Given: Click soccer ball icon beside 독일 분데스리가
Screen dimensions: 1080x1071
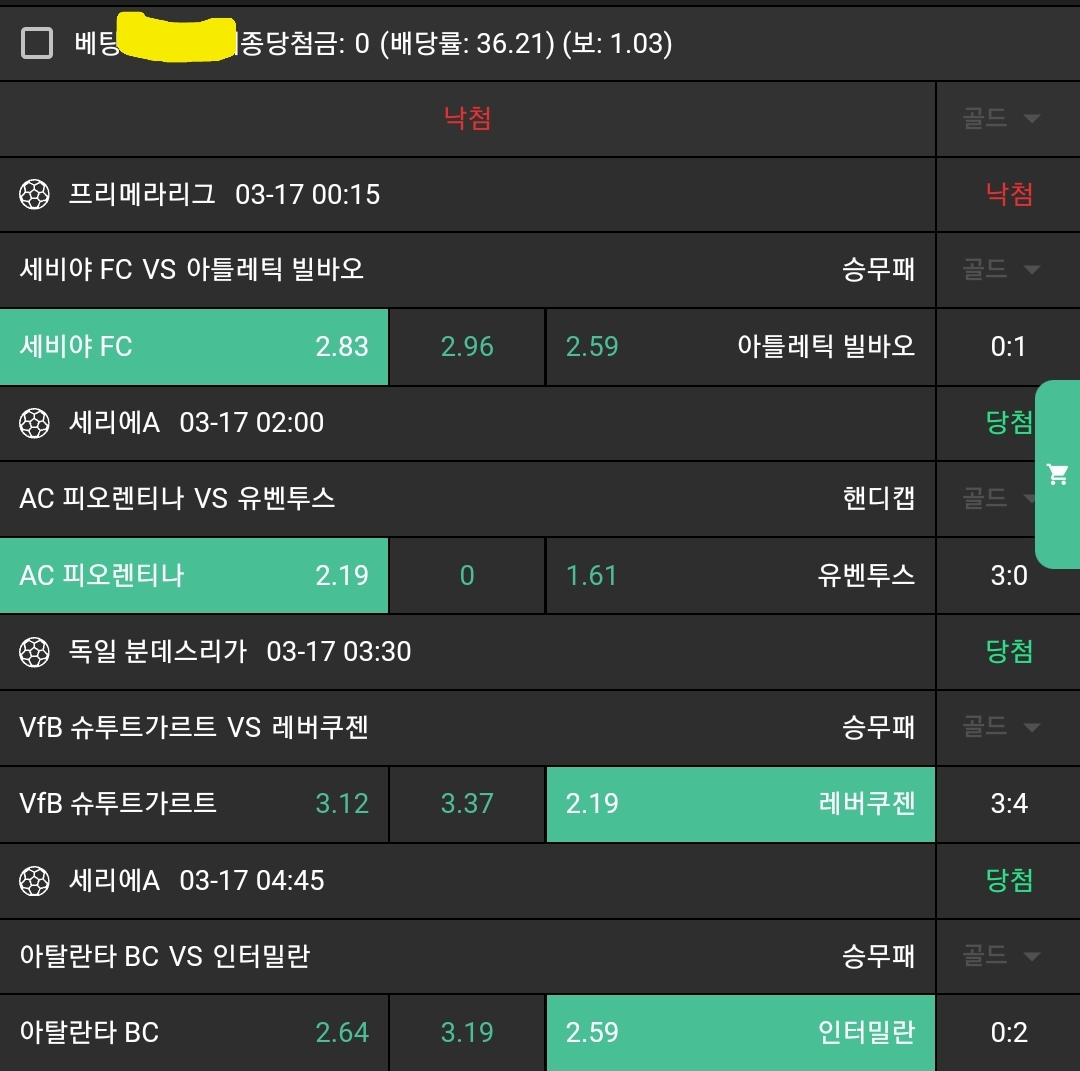Looking at the screenshot, I should tap(34, 652).
